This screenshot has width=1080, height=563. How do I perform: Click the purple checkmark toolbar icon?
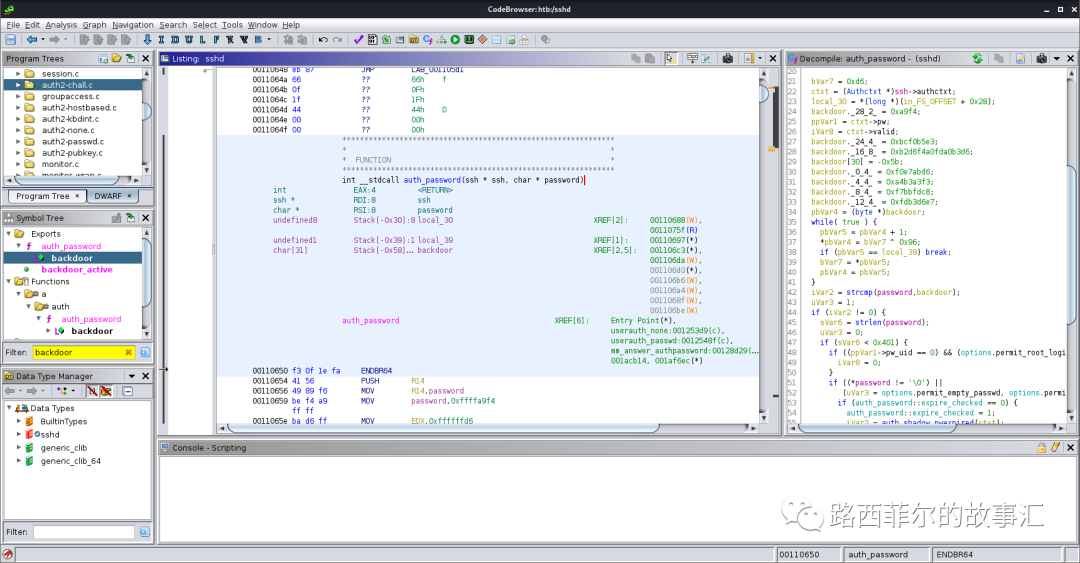[358, 40]
